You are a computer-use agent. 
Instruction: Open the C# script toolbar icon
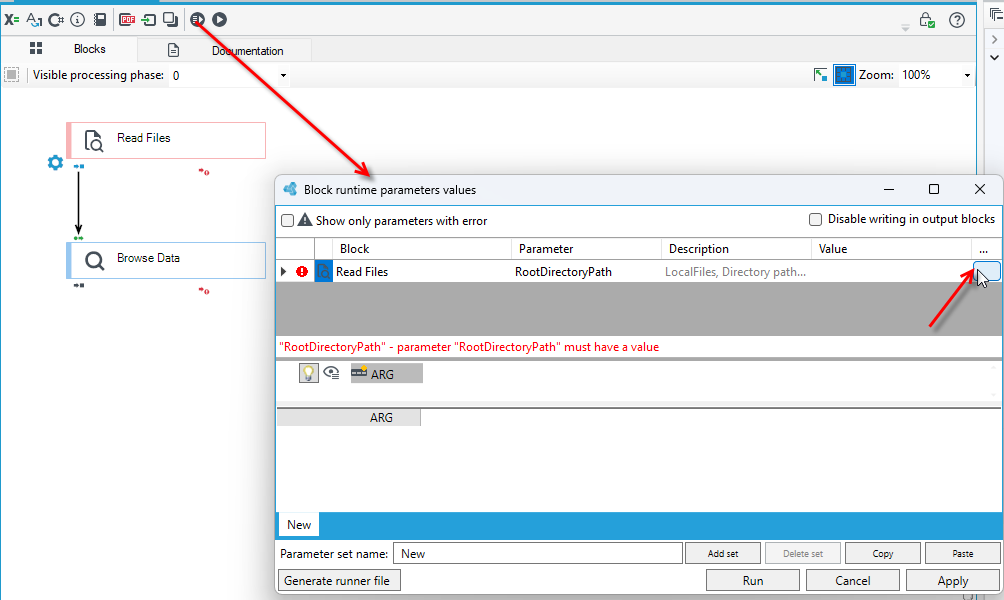[x=56, y=20]
